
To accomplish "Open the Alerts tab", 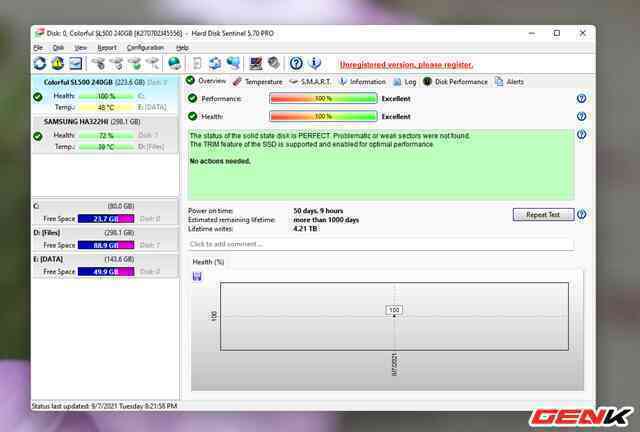I will 509,82.
